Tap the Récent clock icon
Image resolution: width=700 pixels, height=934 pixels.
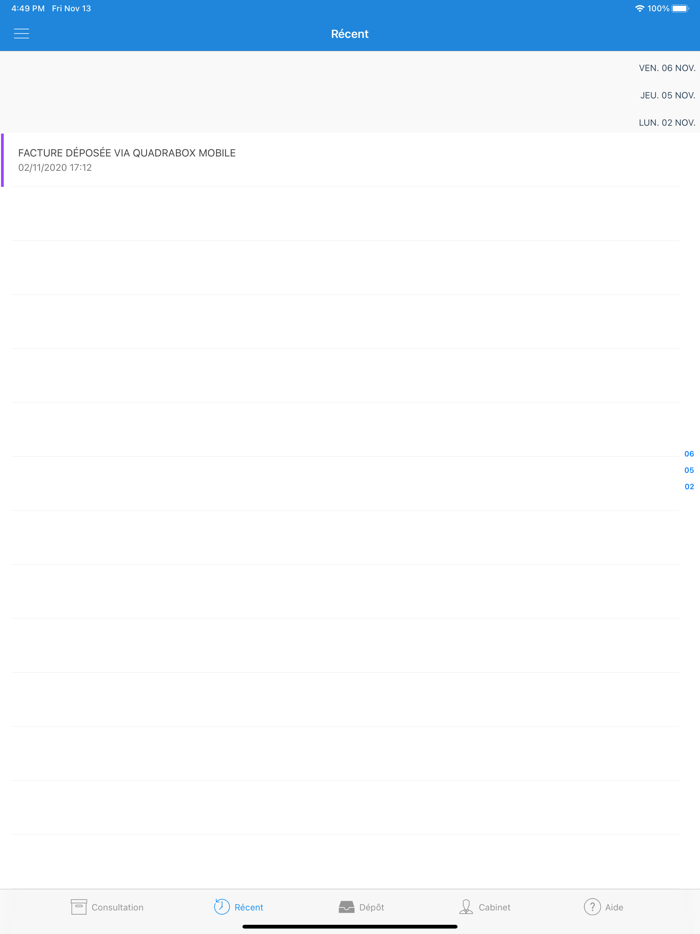(222, 906)
